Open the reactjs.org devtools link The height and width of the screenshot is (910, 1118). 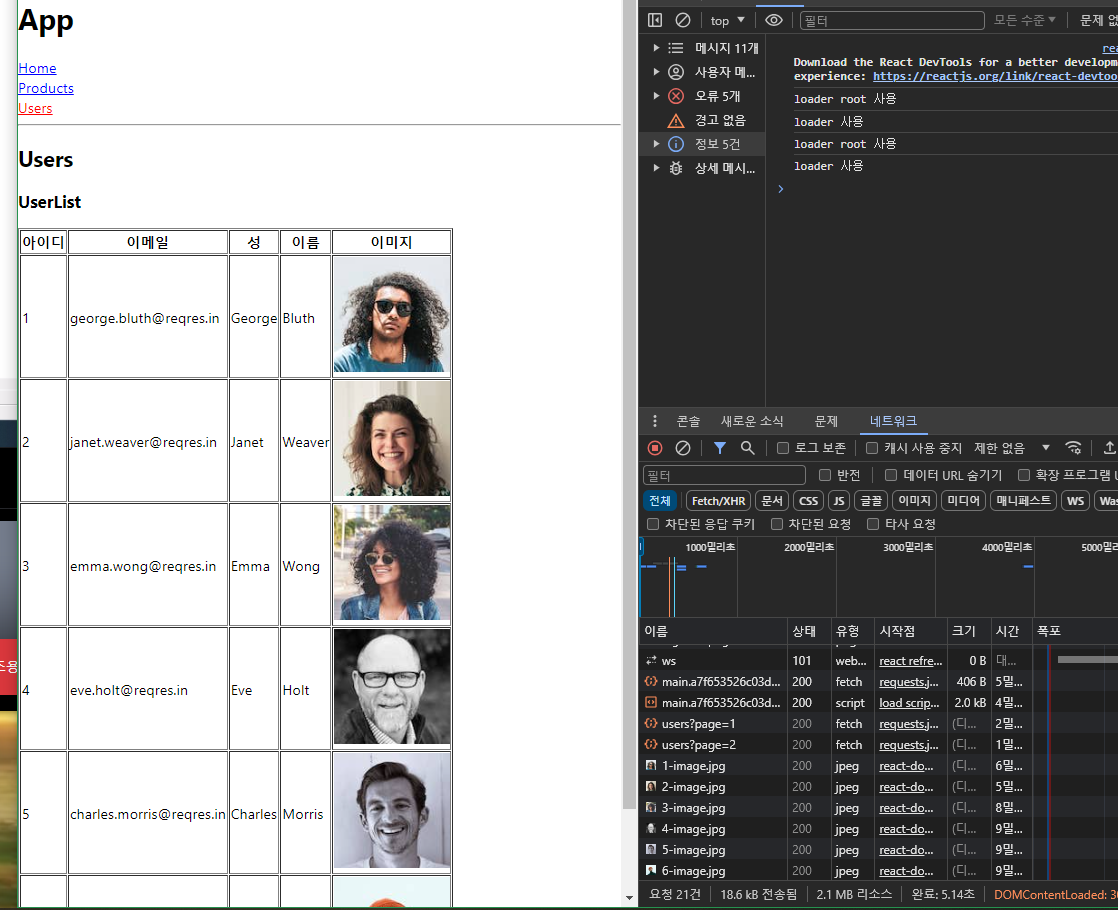[x=995, y=76]
